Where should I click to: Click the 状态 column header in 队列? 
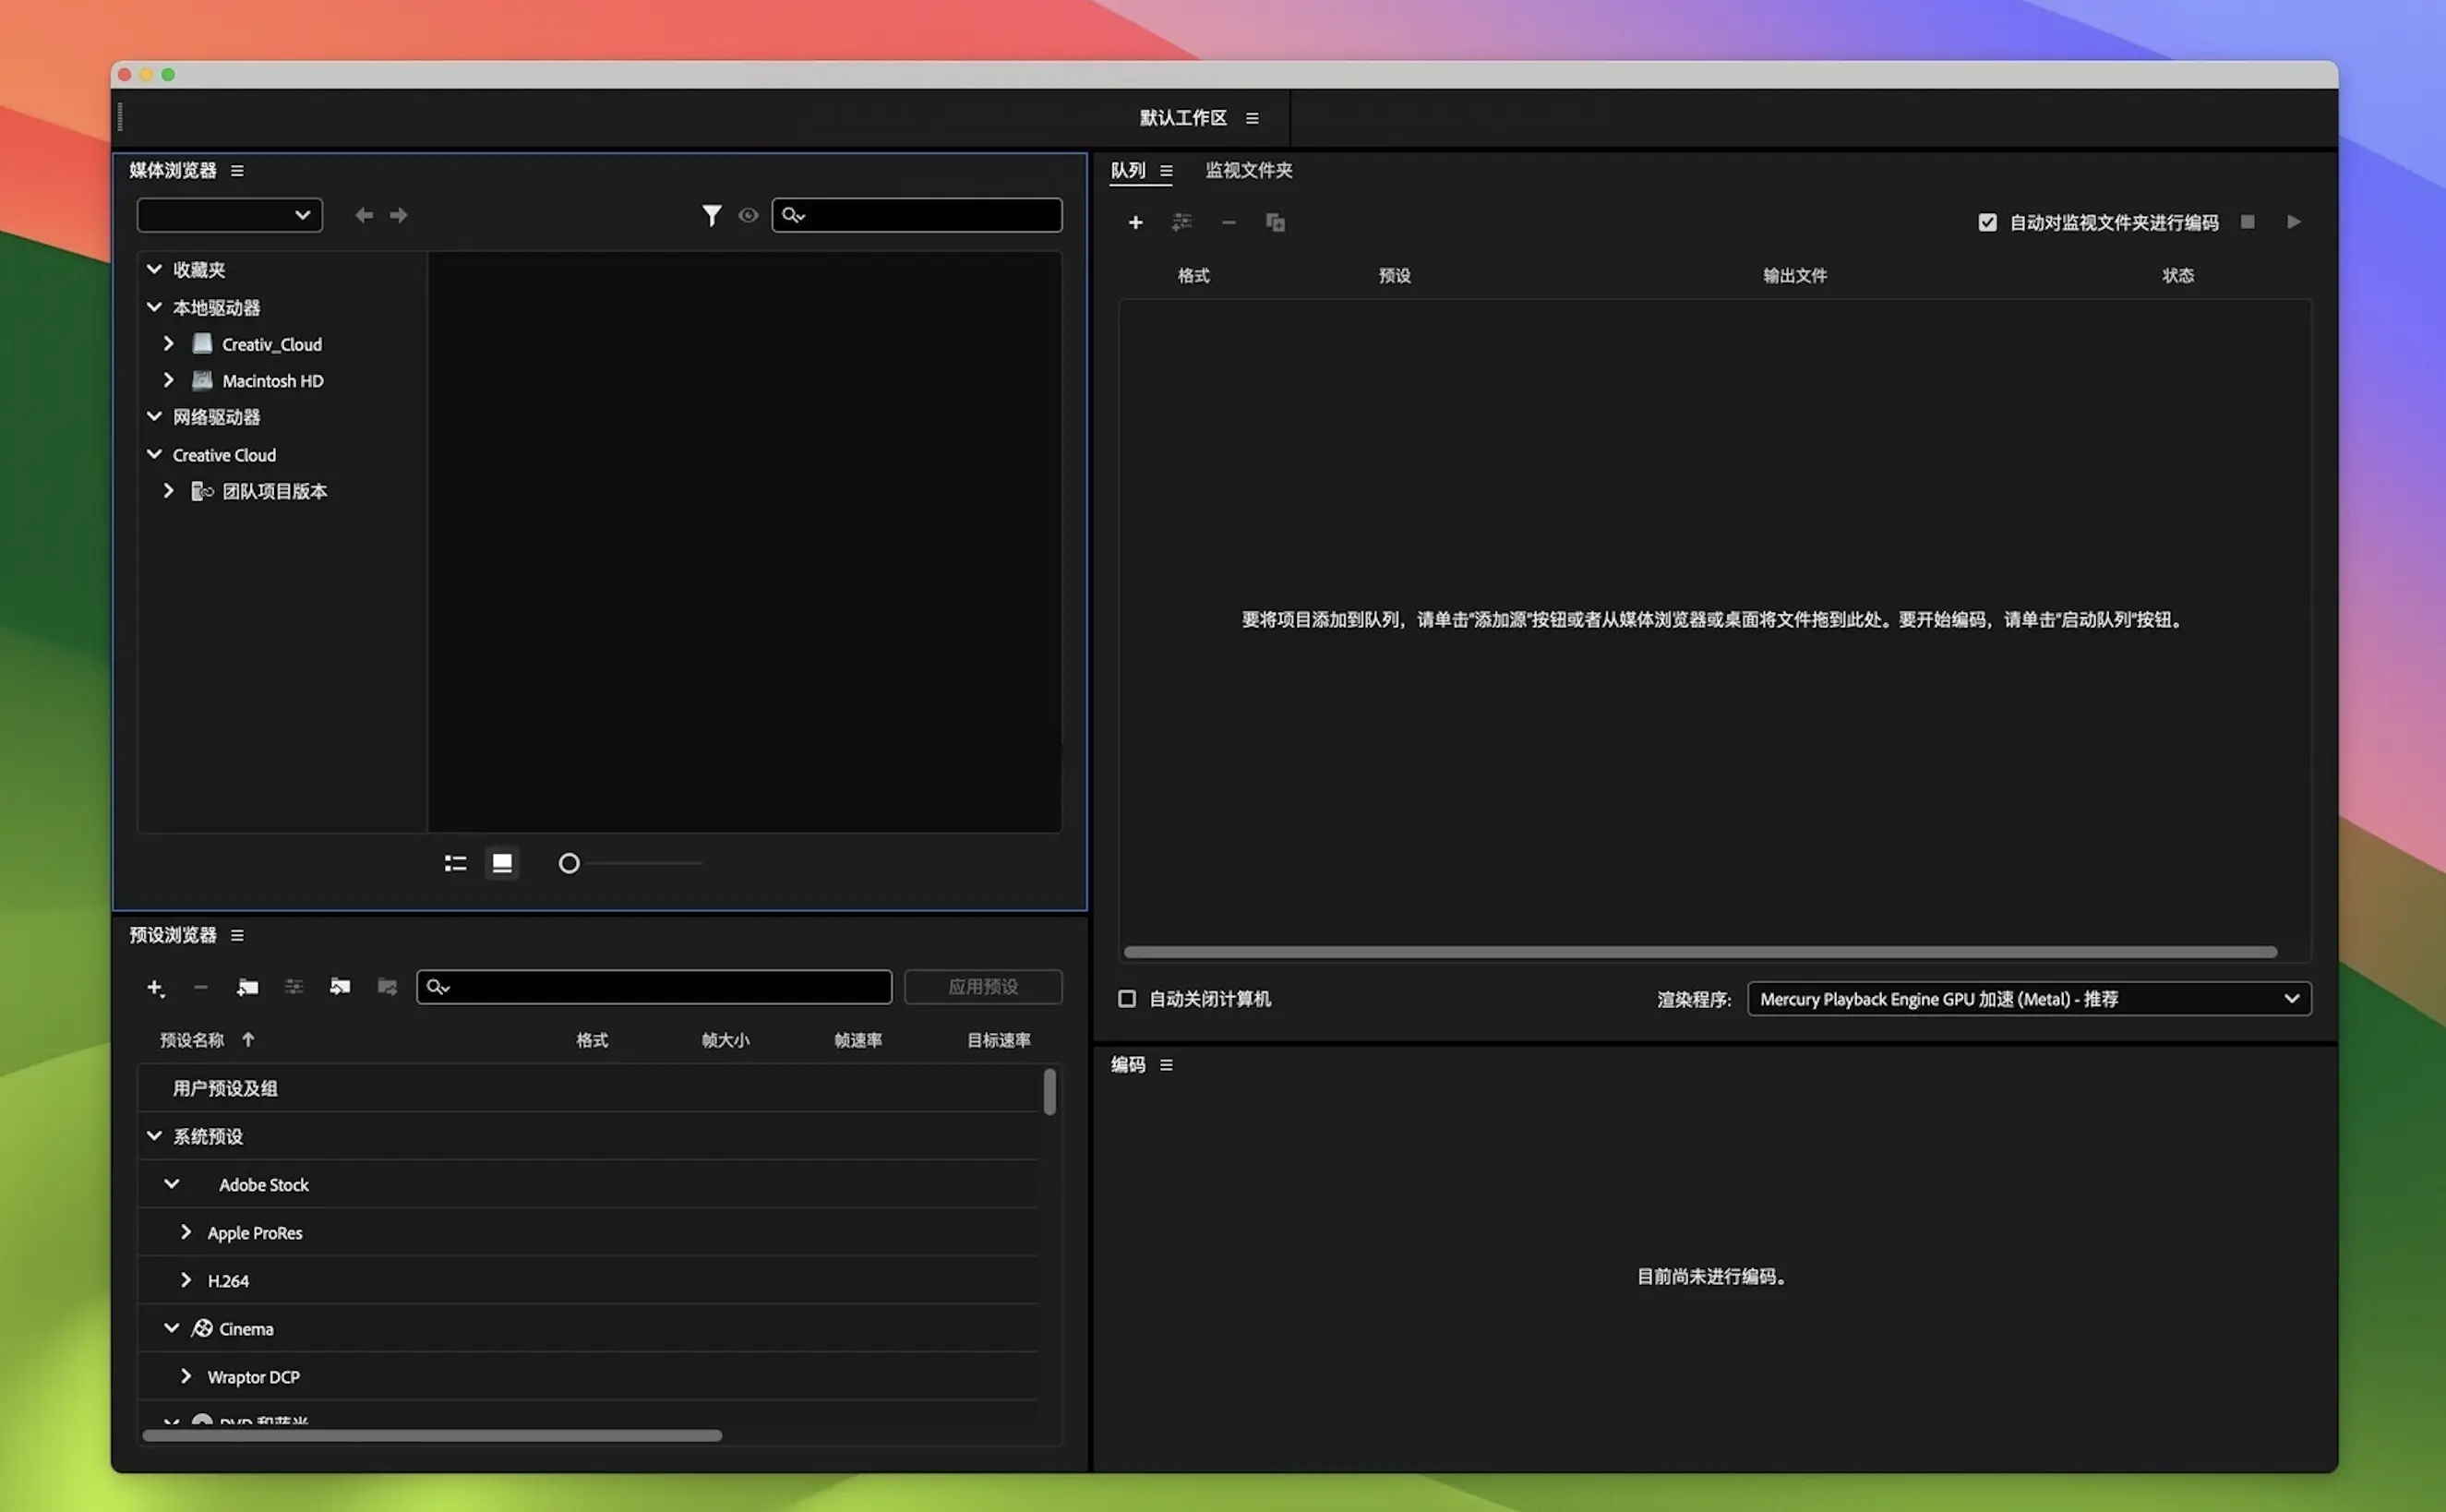pyautogui.click(x=2177, y=276)
